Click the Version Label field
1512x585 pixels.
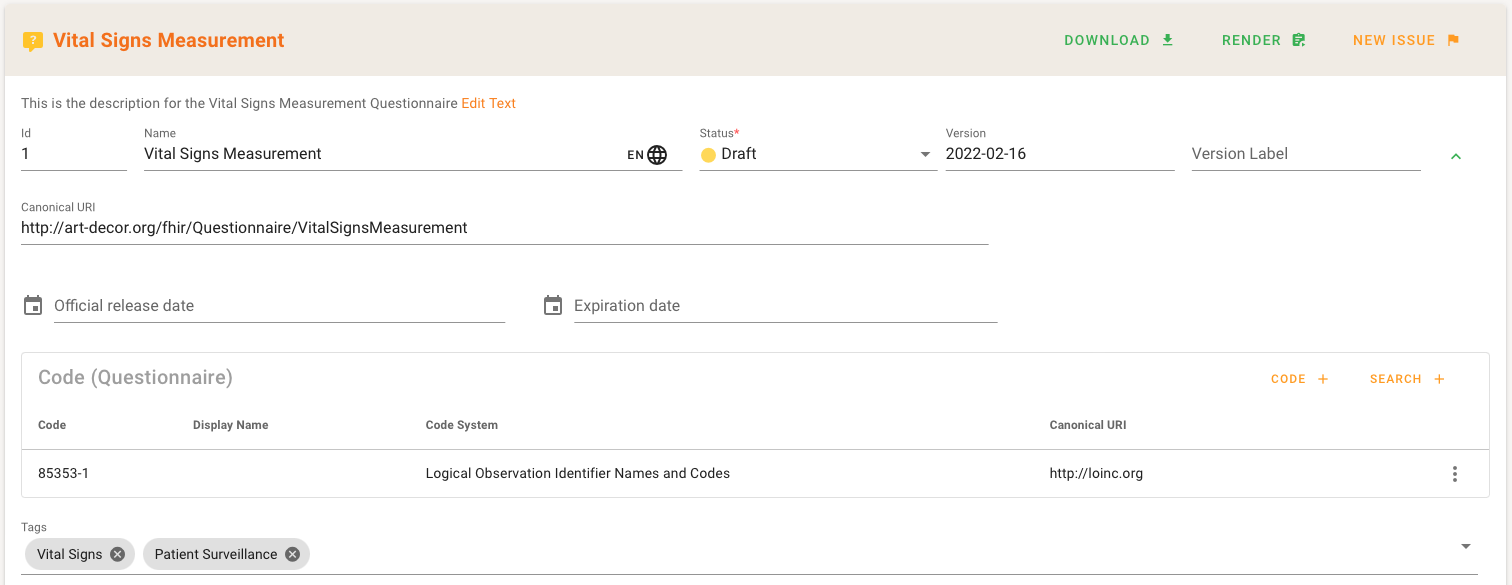pos(1305,154)
